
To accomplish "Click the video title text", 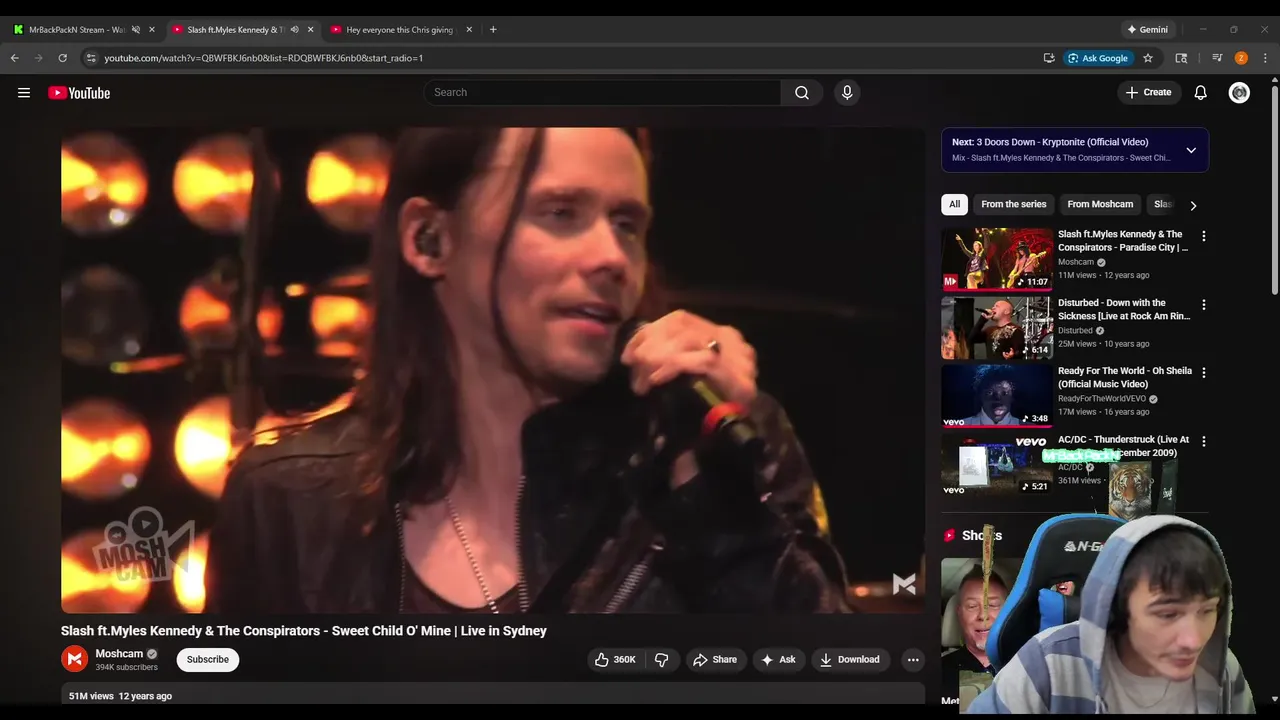I will 304,631.
